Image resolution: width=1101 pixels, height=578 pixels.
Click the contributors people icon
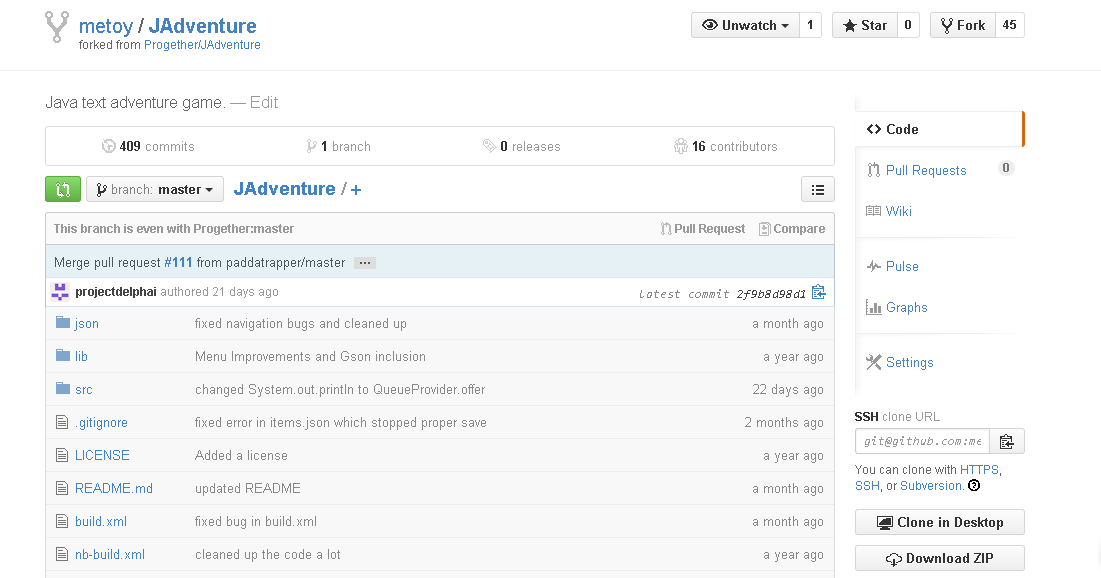click(x=680, y=146)
